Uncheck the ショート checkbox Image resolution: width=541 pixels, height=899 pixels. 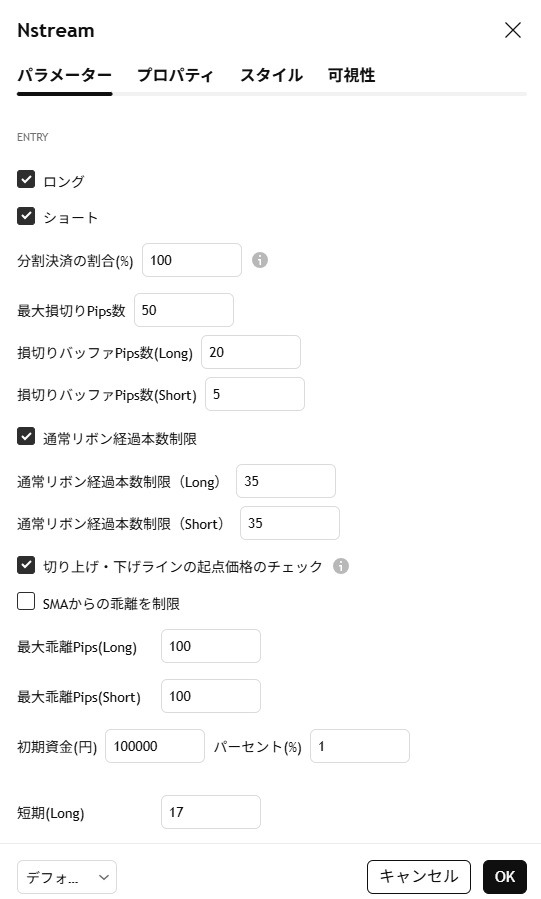26,216
